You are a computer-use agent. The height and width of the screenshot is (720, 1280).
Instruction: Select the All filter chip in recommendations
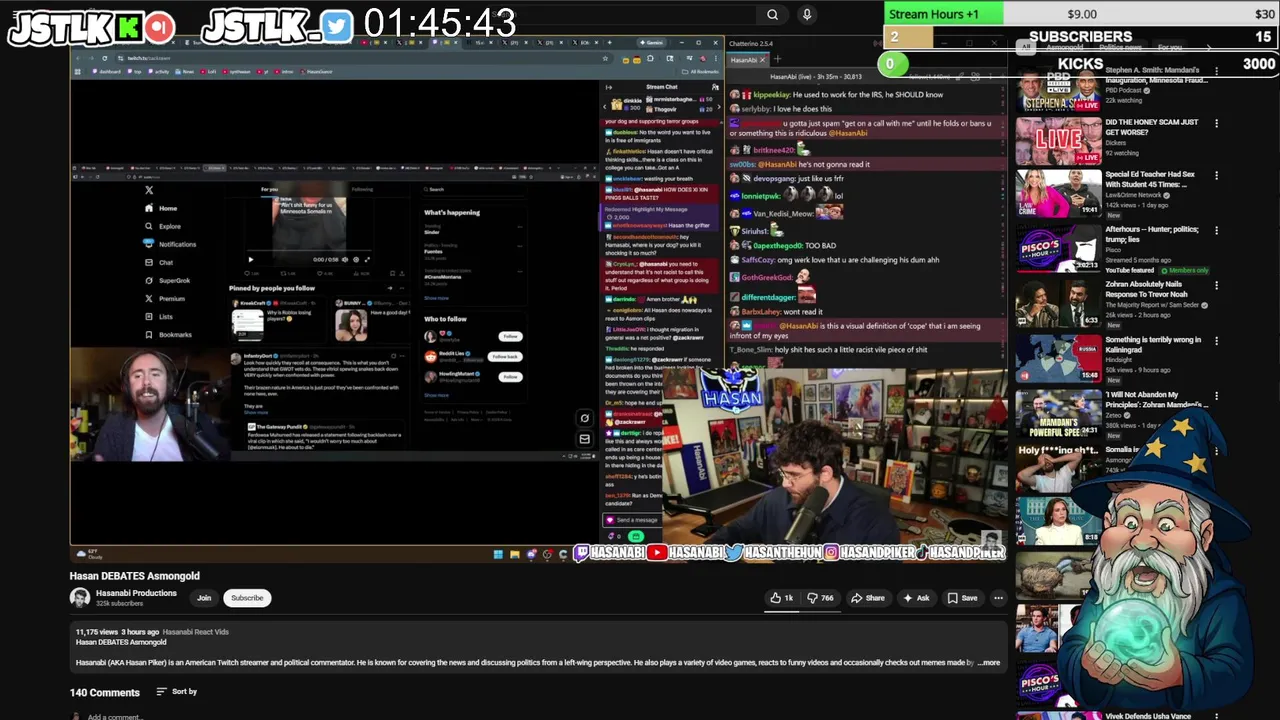[1024, 47]
